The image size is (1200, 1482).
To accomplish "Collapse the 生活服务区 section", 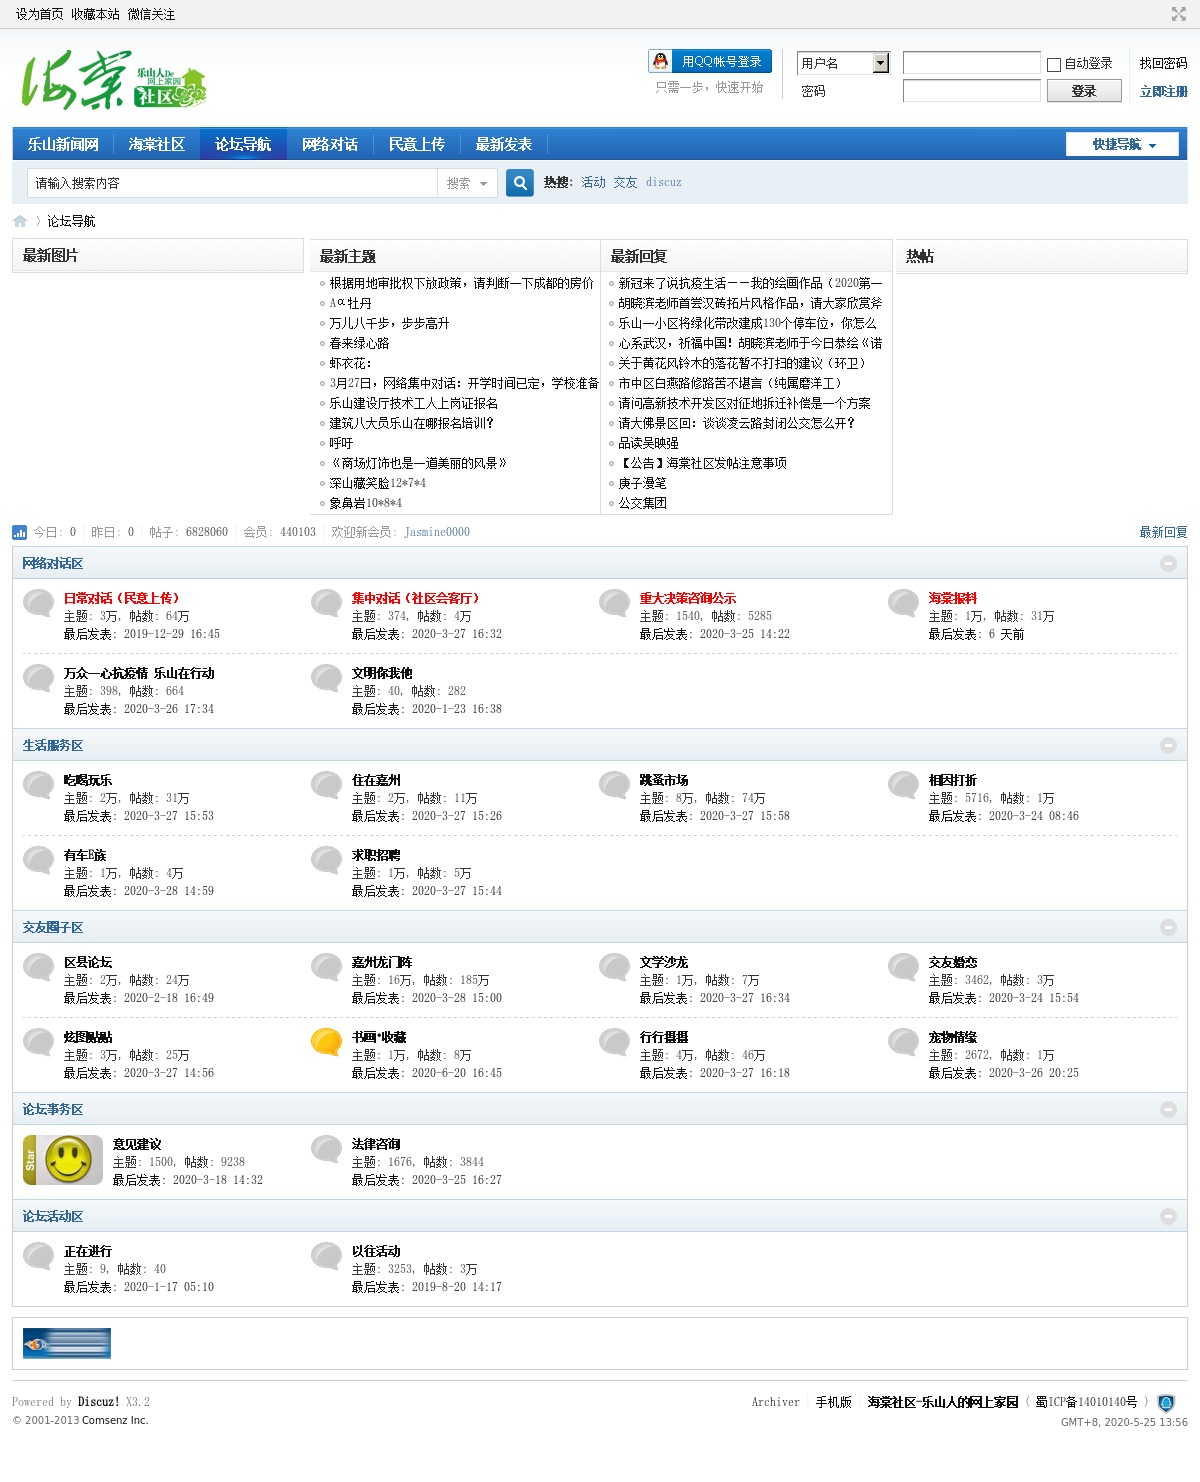I will pyautogui.click(x=1168, y=746).
